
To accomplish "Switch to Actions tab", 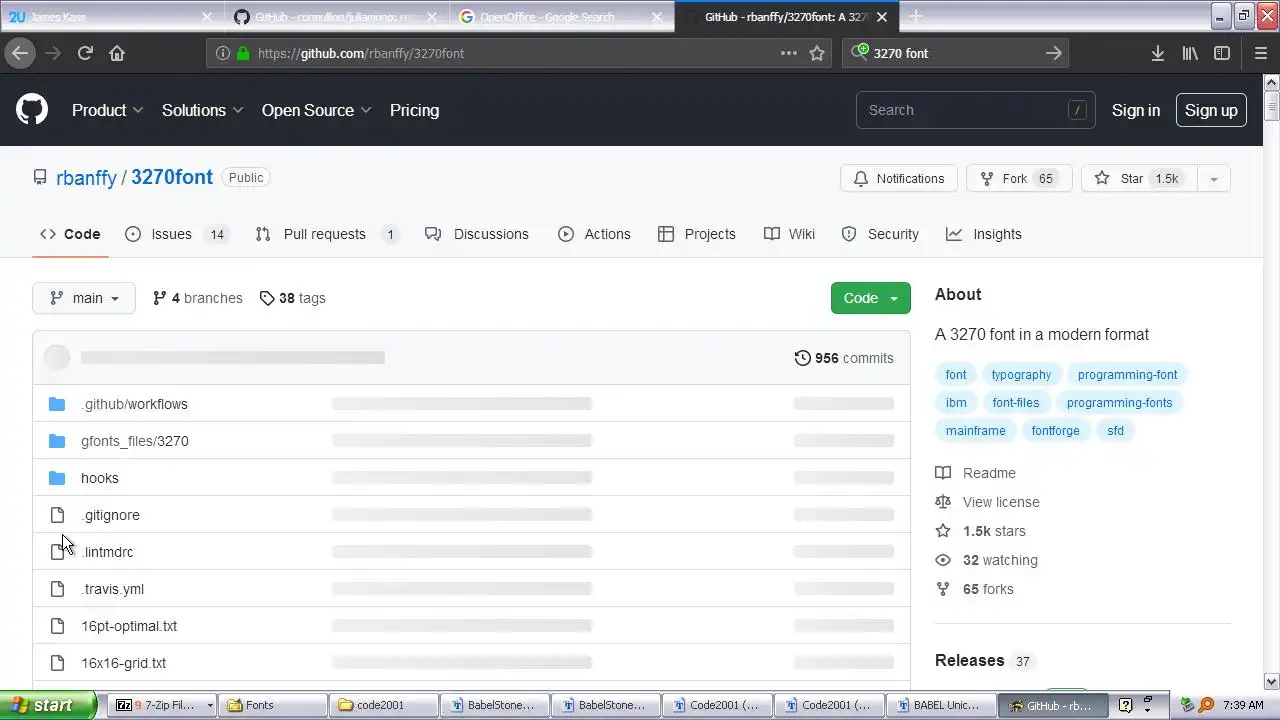I will point(594,234).
